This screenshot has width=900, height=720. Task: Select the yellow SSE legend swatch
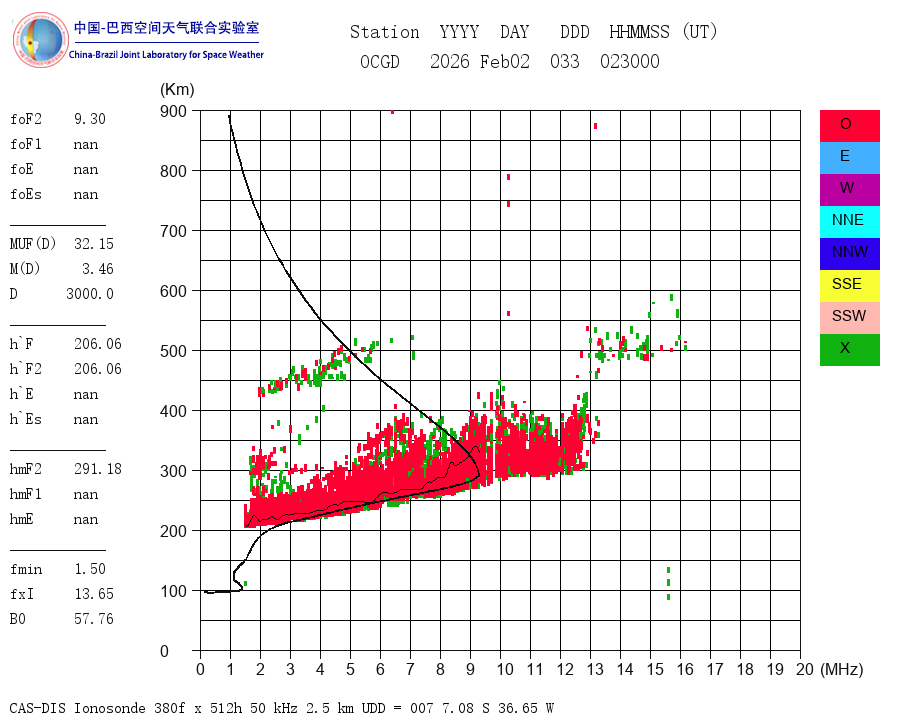tap(849, 285)
